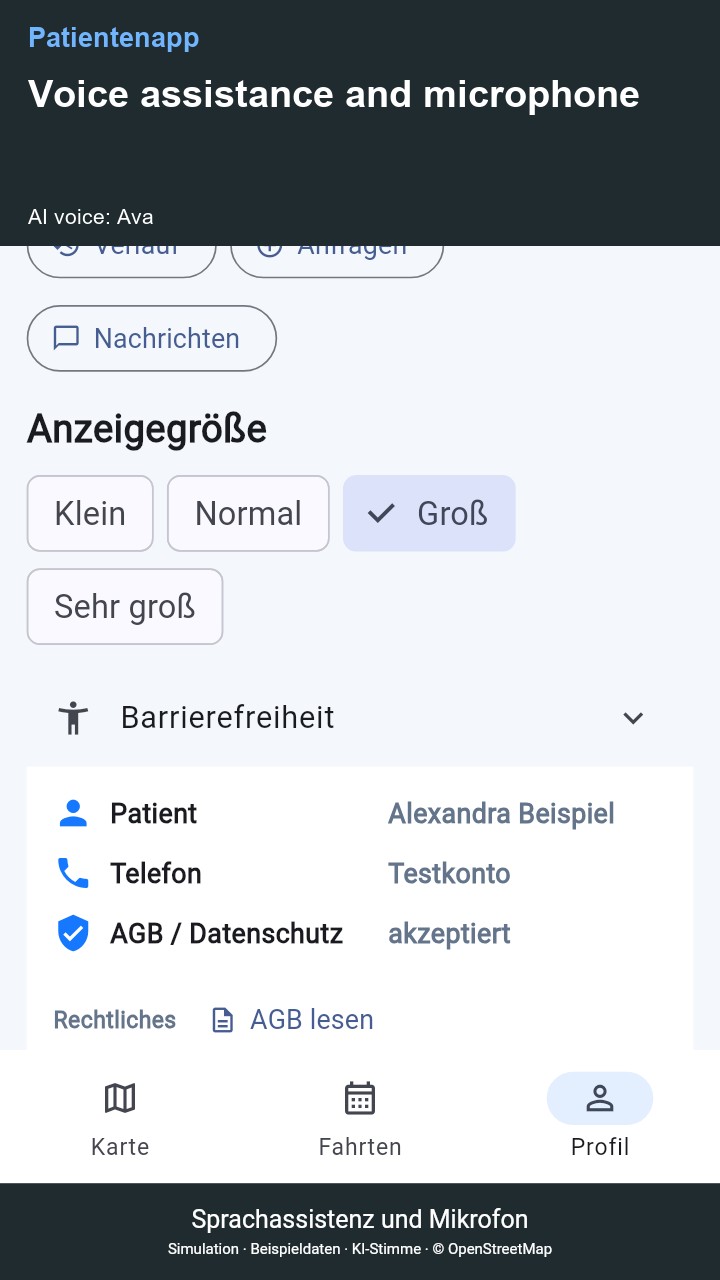This screenshot has width=720, height=1280.
Task: Select the Profil person icon
Action: coord(600,1098)
